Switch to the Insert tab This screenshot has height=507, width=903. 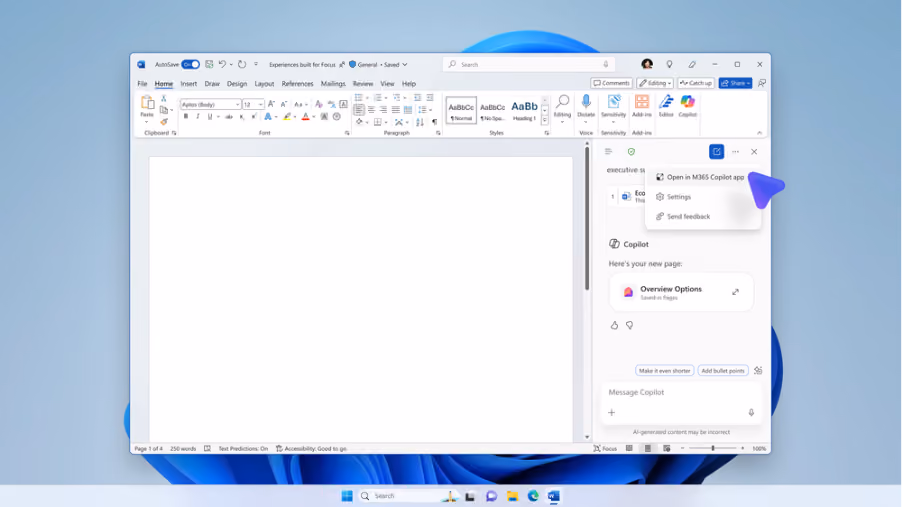pyautogui.click(x=188, y=84)
